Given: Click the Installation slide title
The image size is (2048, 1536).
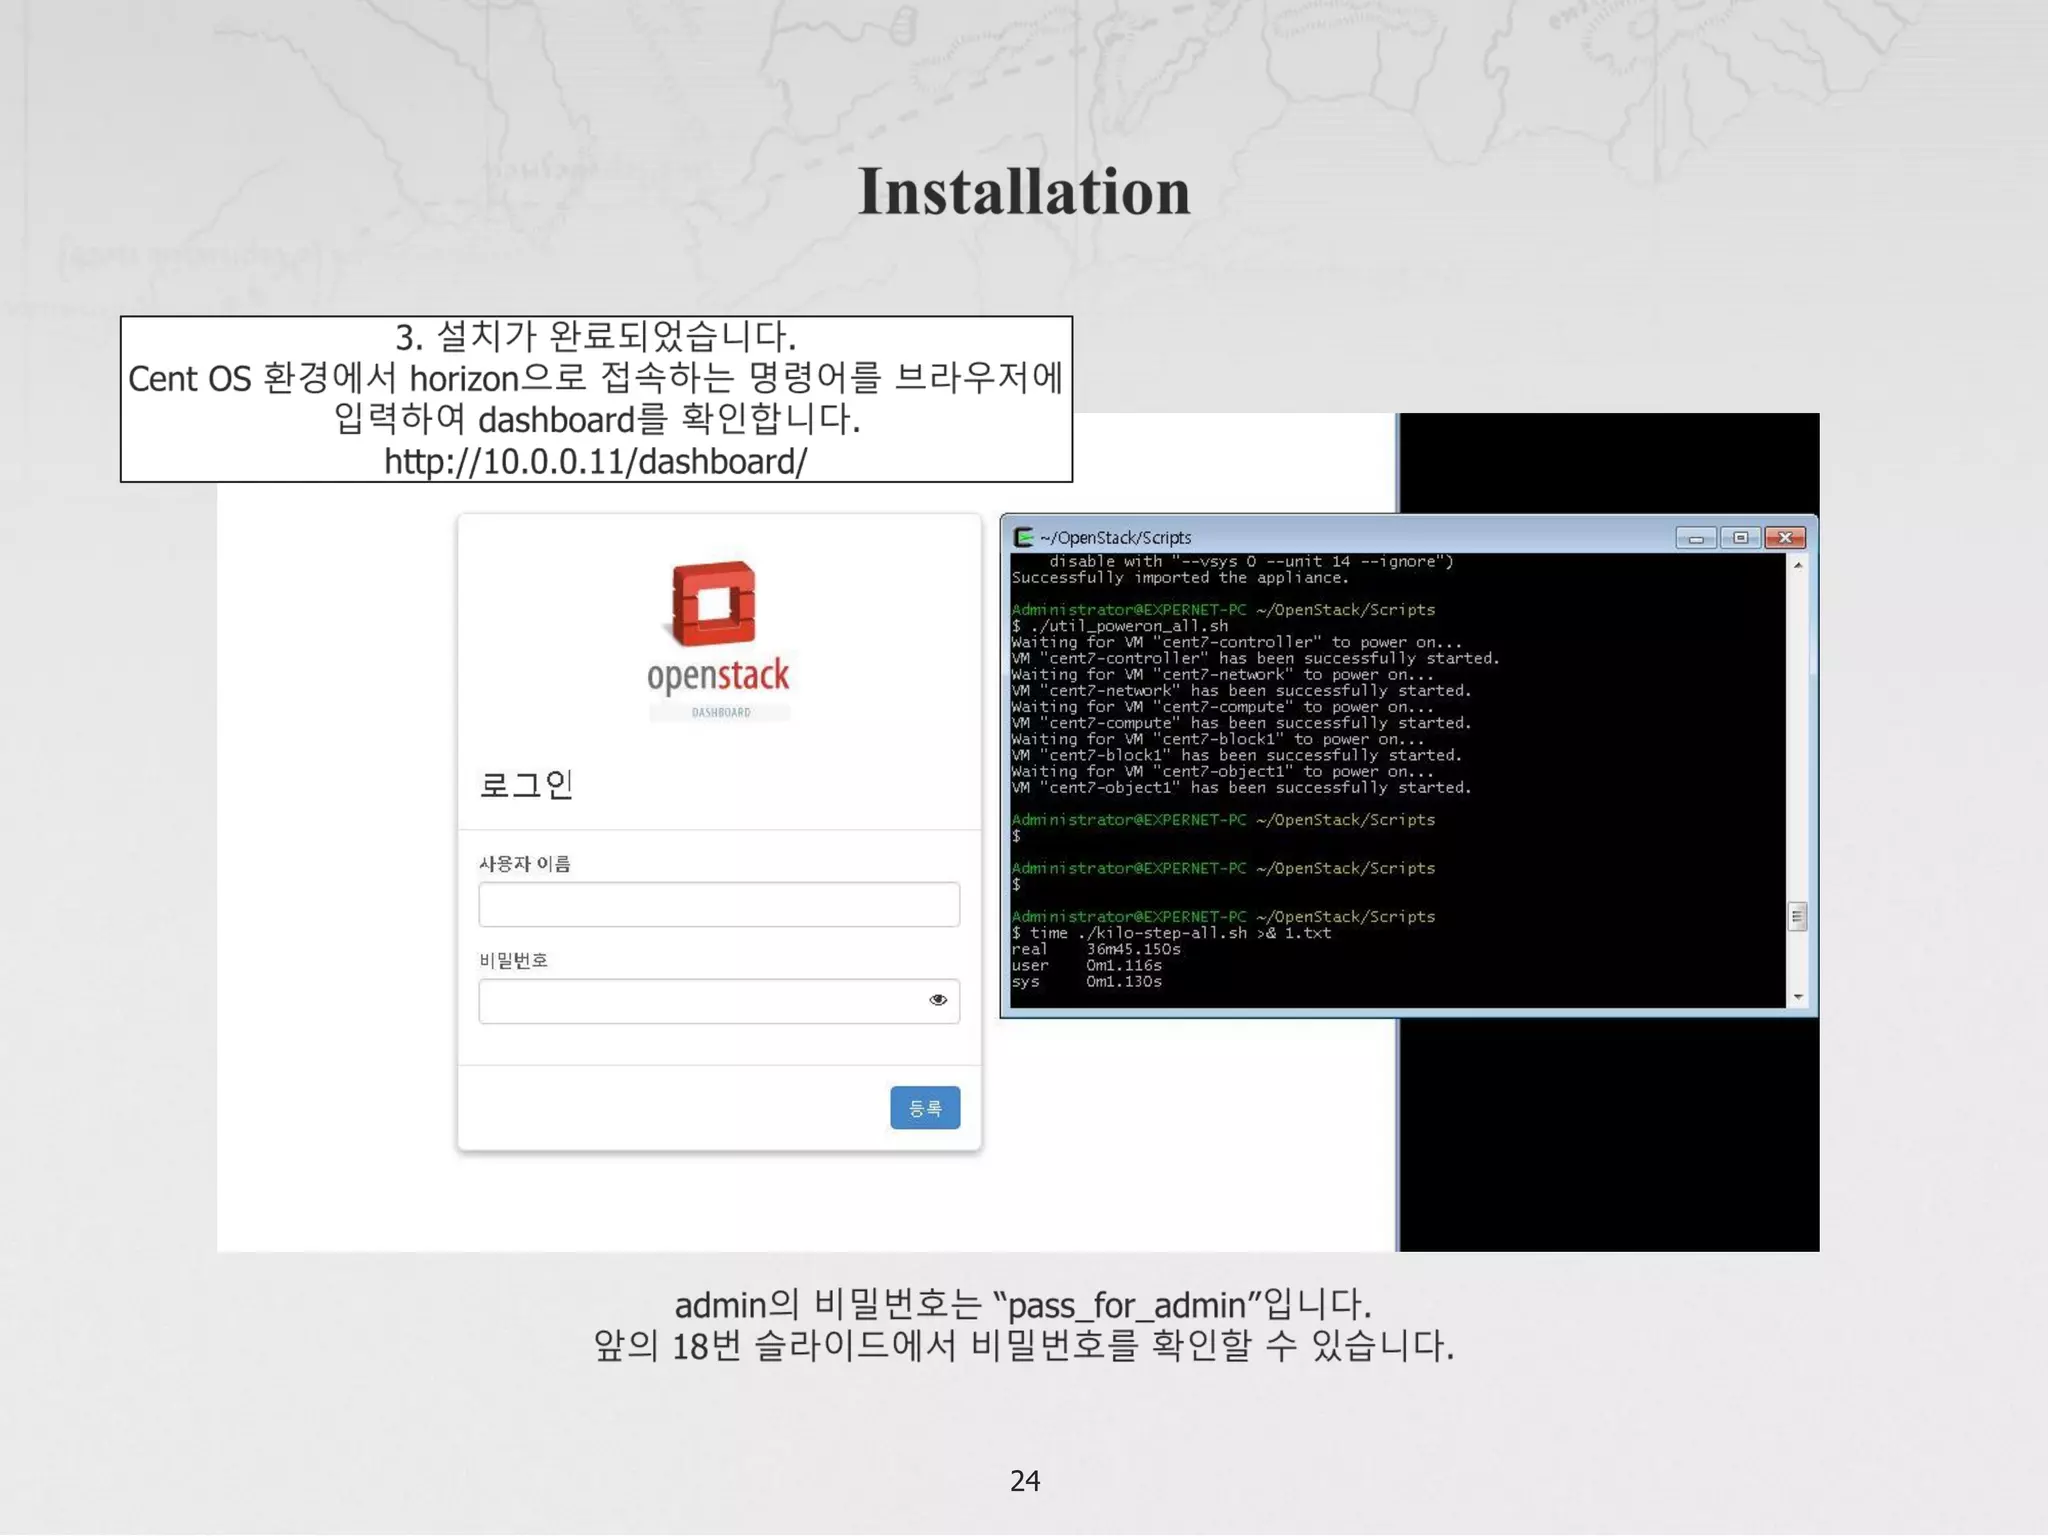Looking at the screenshot, I should click(1024, 191).
